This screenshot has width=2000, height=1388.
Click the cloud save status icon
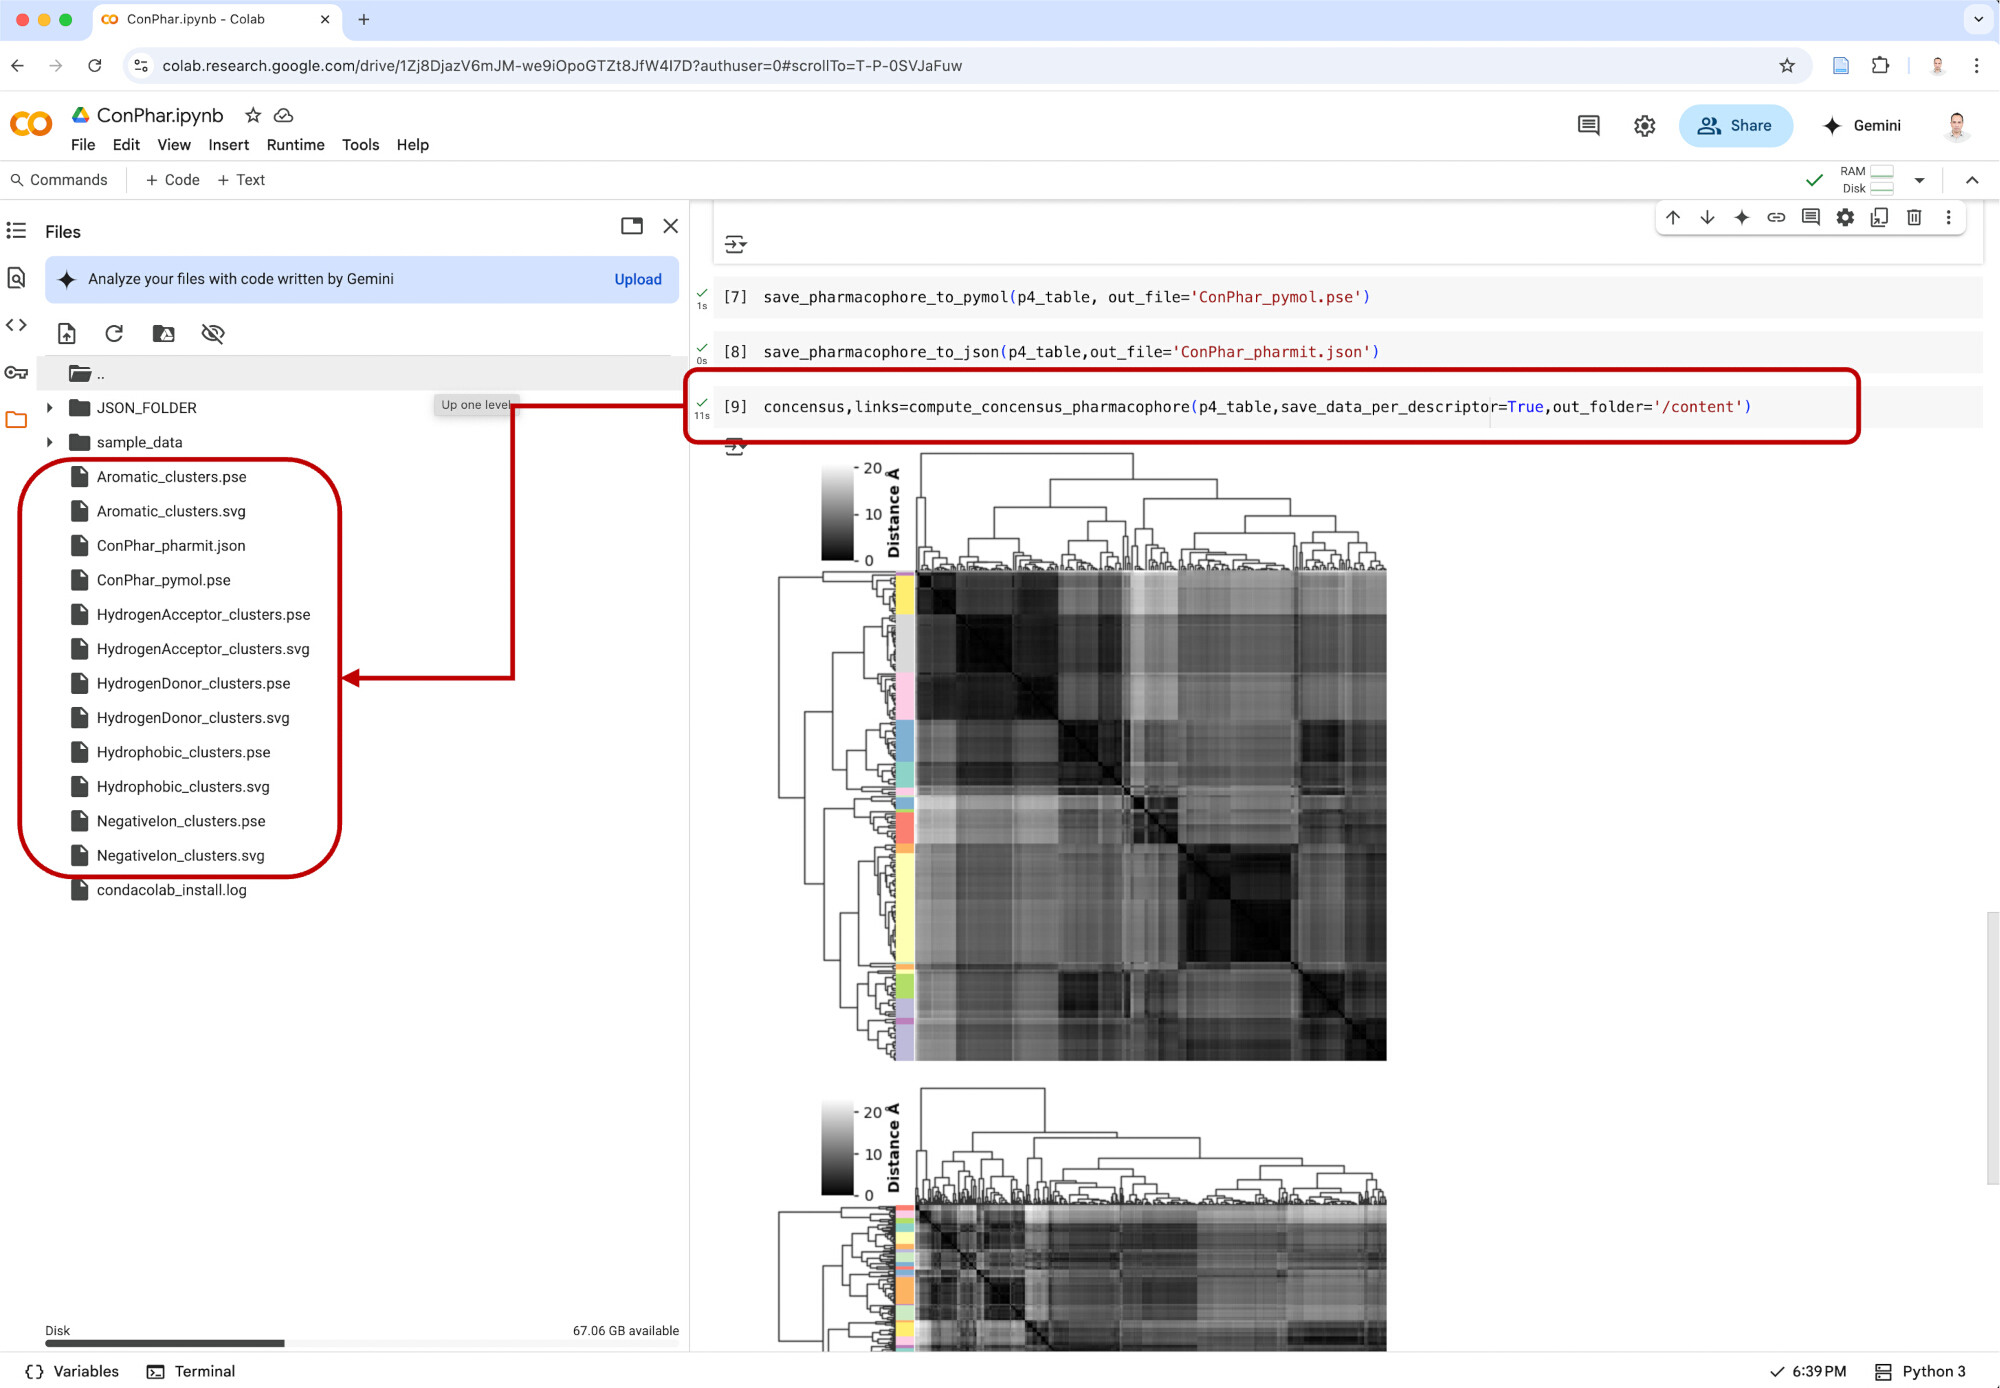284,115
